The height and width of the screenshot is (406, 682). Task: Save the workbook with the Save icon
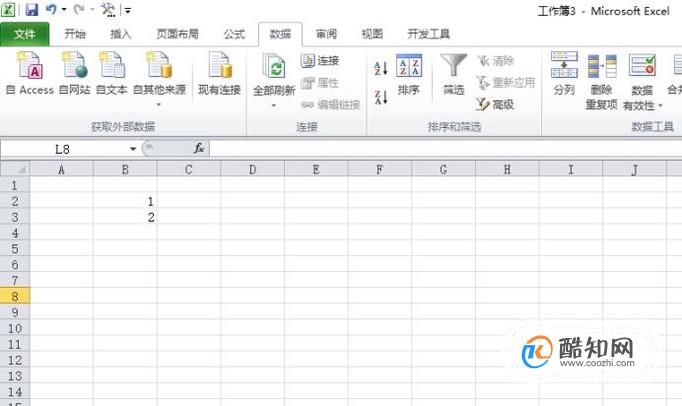point(32,10)
